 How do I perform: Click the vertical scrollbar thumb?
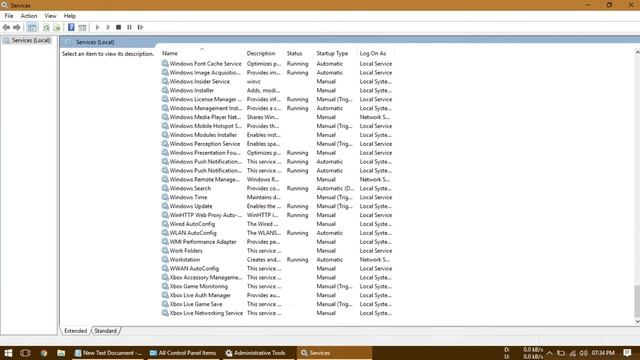point(637,301)
